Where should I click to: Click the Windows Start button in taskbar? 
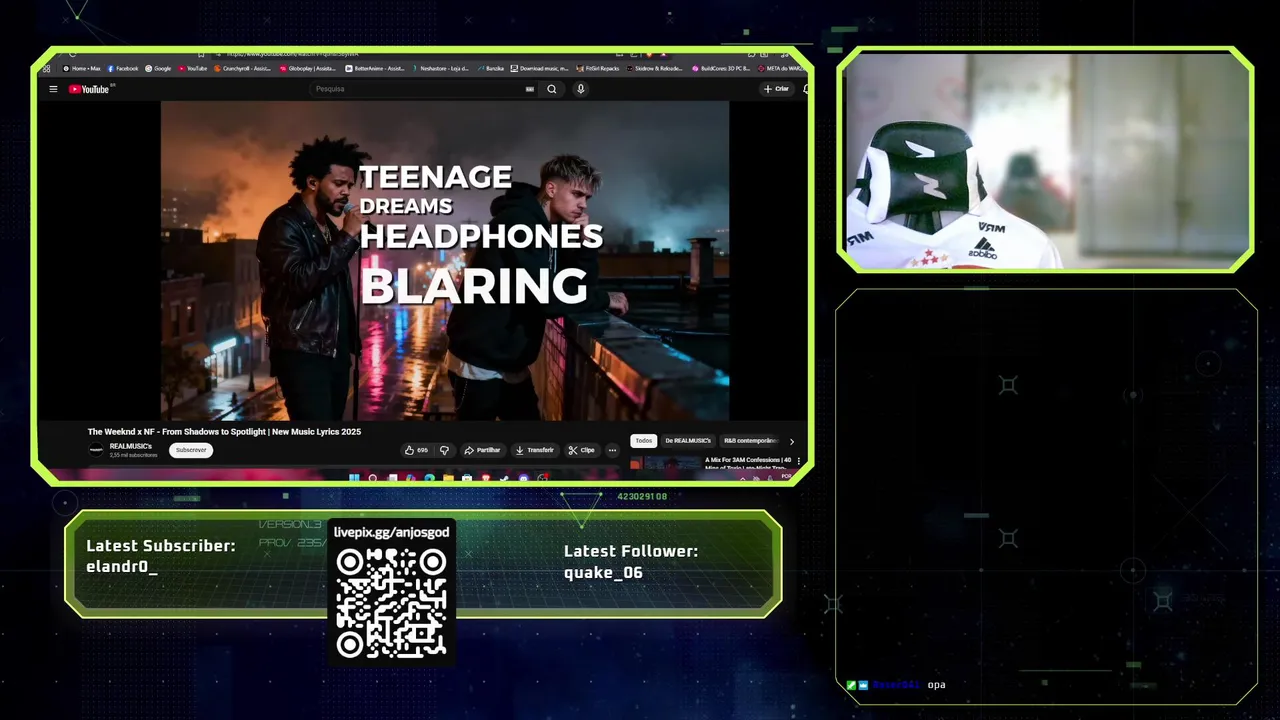[354, 478]
